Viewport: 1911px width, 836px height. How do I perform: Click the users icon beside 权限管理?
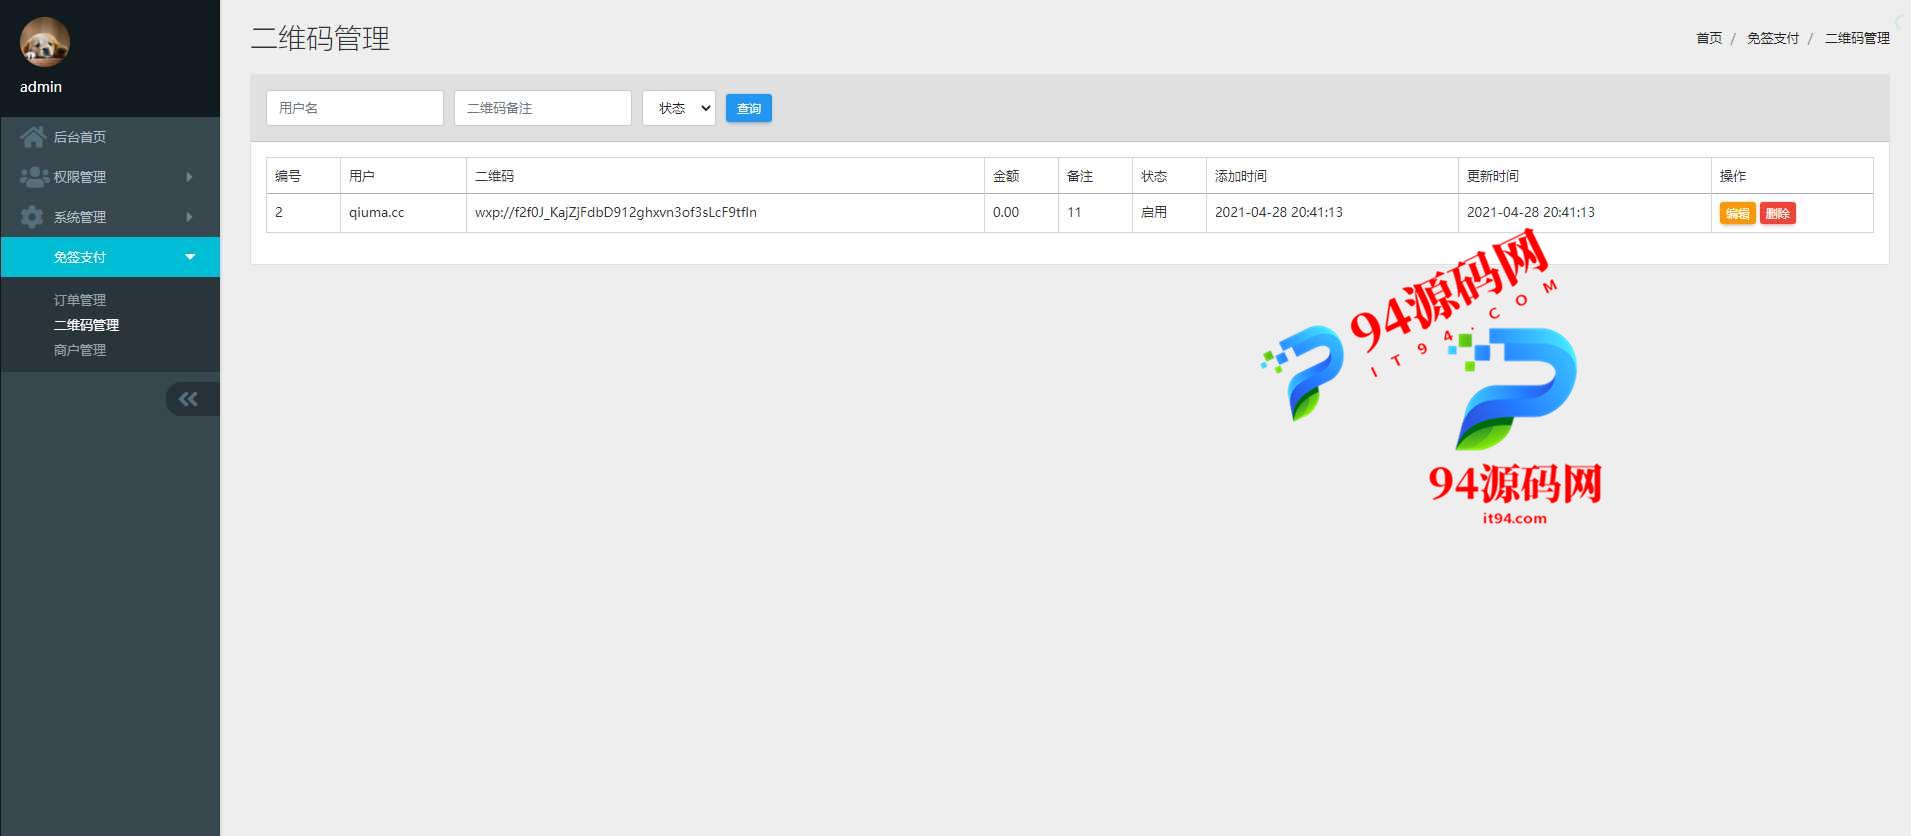(34, 177)
